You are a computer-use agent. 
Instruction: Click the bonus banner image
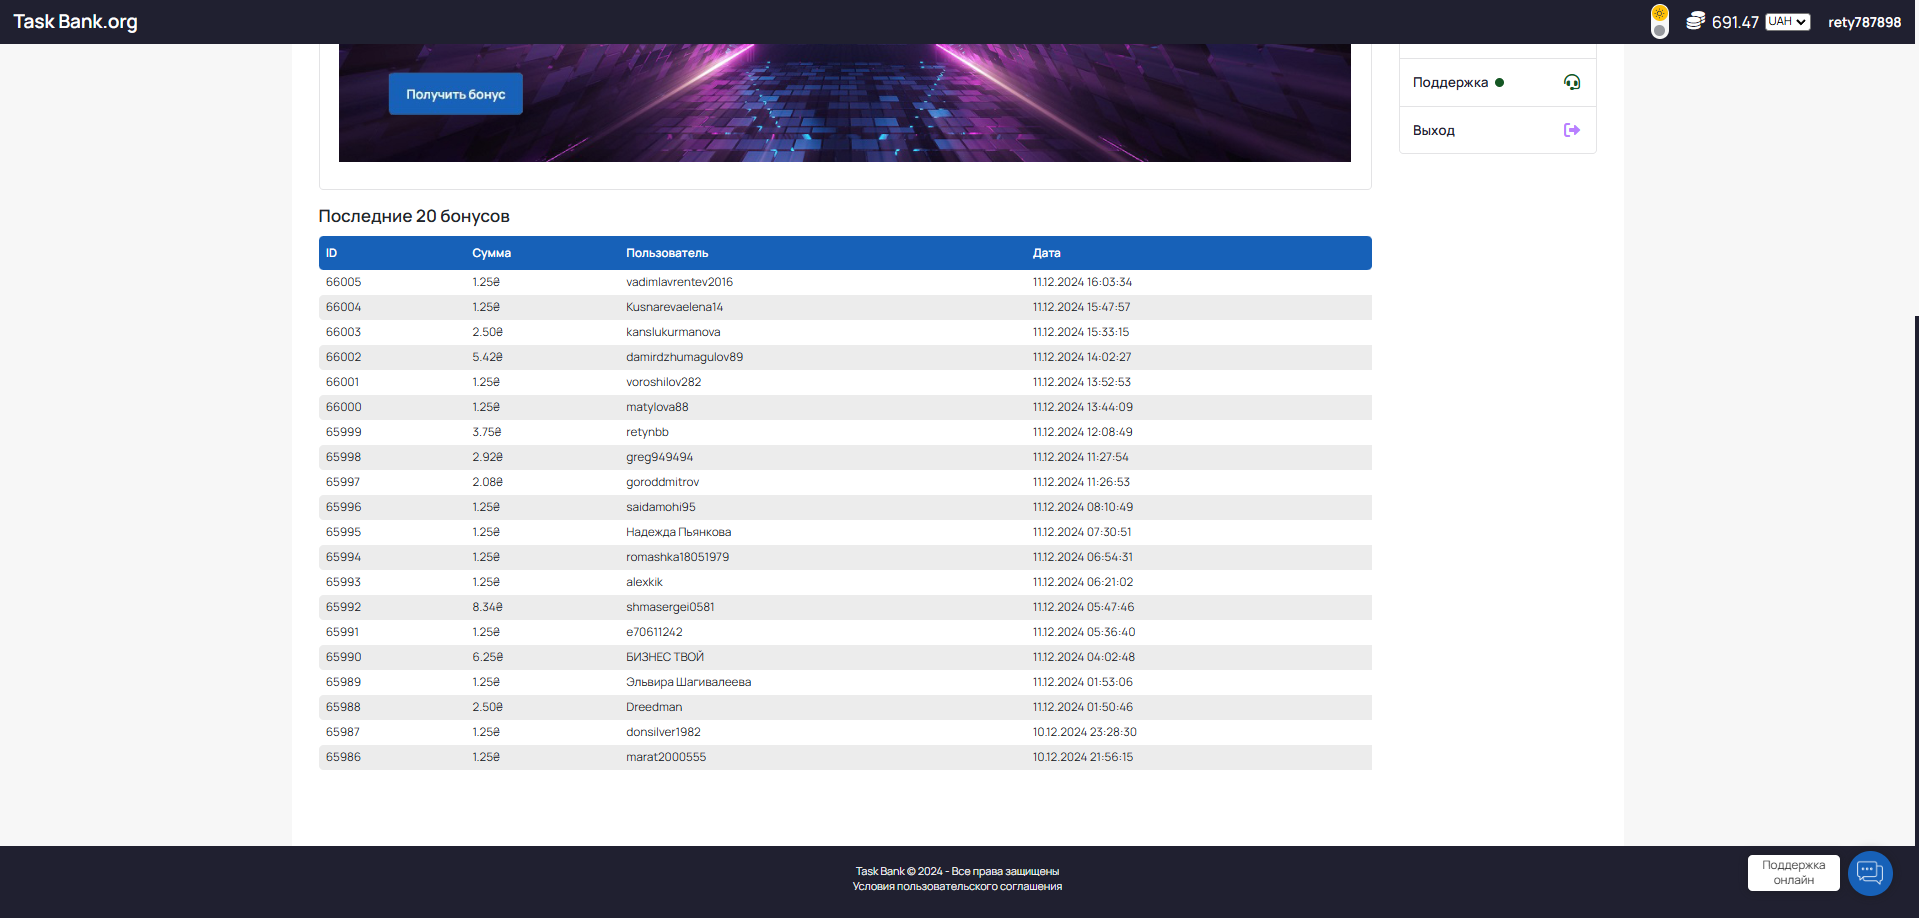click(x=845, y=103)
